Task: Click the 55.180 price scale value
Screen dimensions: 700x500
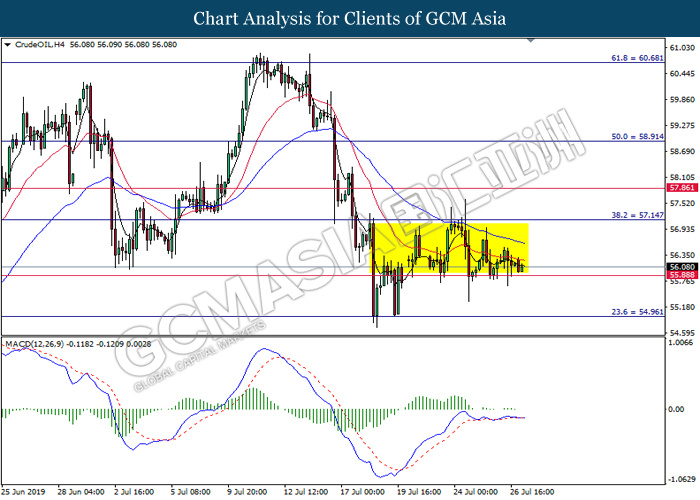Action: (x=683, y=307)
